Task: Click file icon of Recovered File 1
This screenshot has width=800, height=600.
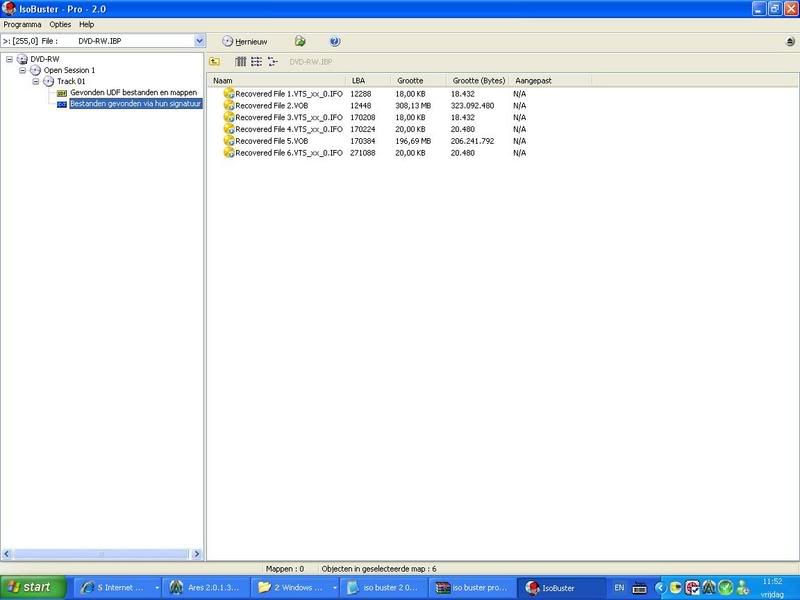Action: pos(229,94)
